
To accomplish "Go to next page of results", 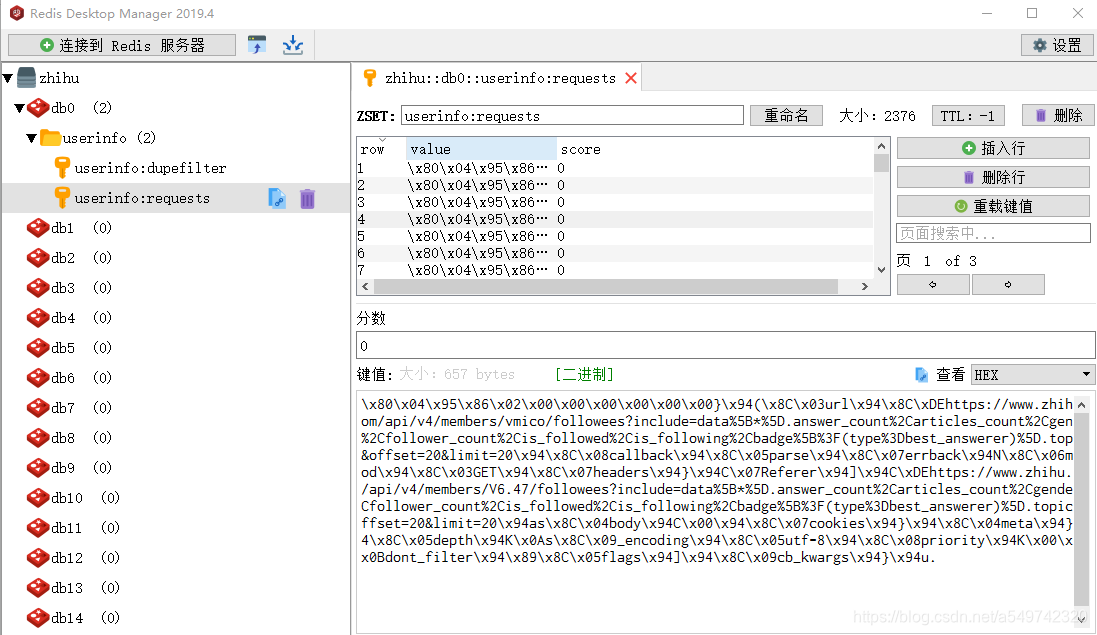I will click(x=1008, y=285).
